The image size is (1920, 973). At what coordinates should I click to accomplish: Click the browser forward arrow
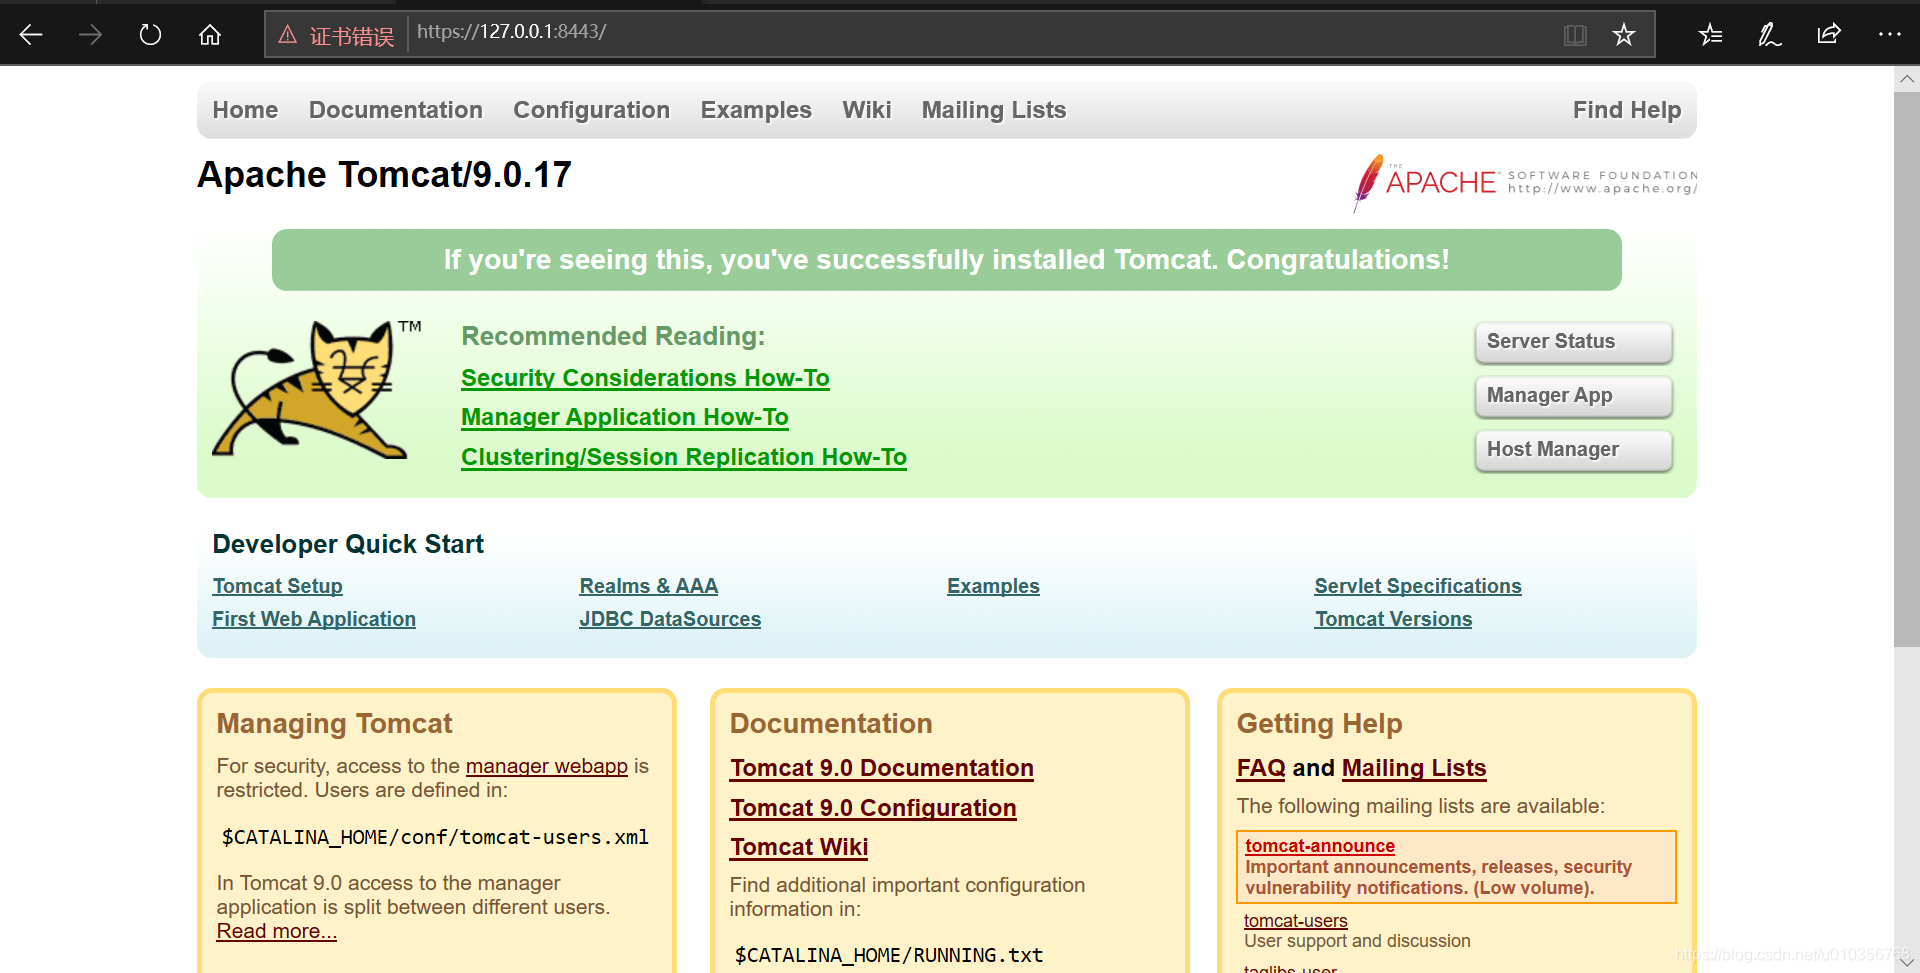click(x=91, y=35)
